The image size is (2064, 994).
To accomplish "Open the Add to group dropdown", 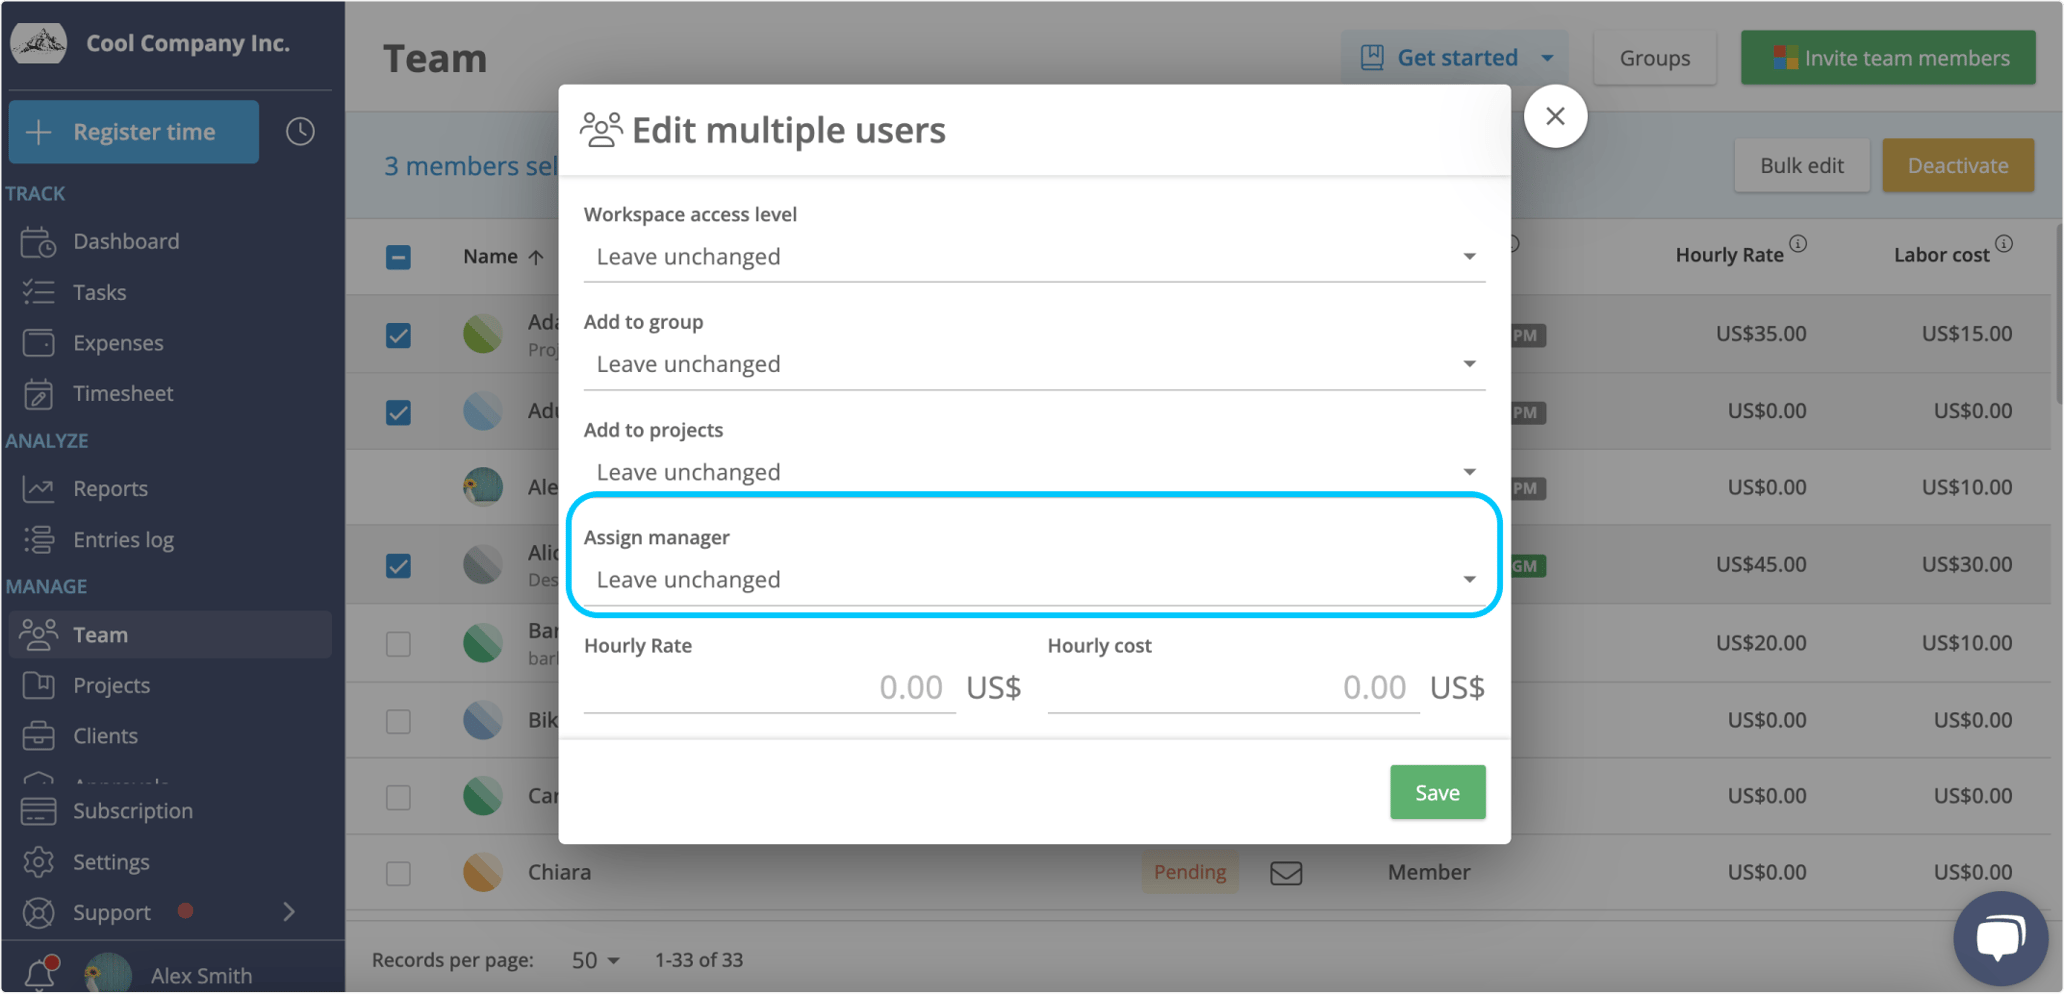I will [x=1034, y=364].
